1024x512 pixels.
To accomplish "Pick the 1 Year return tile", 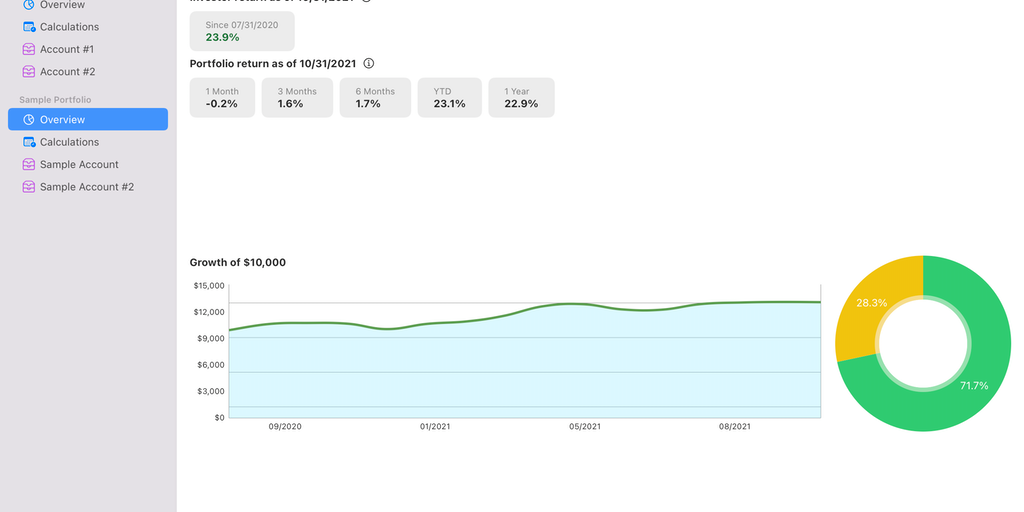I will (x=521, y=98).
